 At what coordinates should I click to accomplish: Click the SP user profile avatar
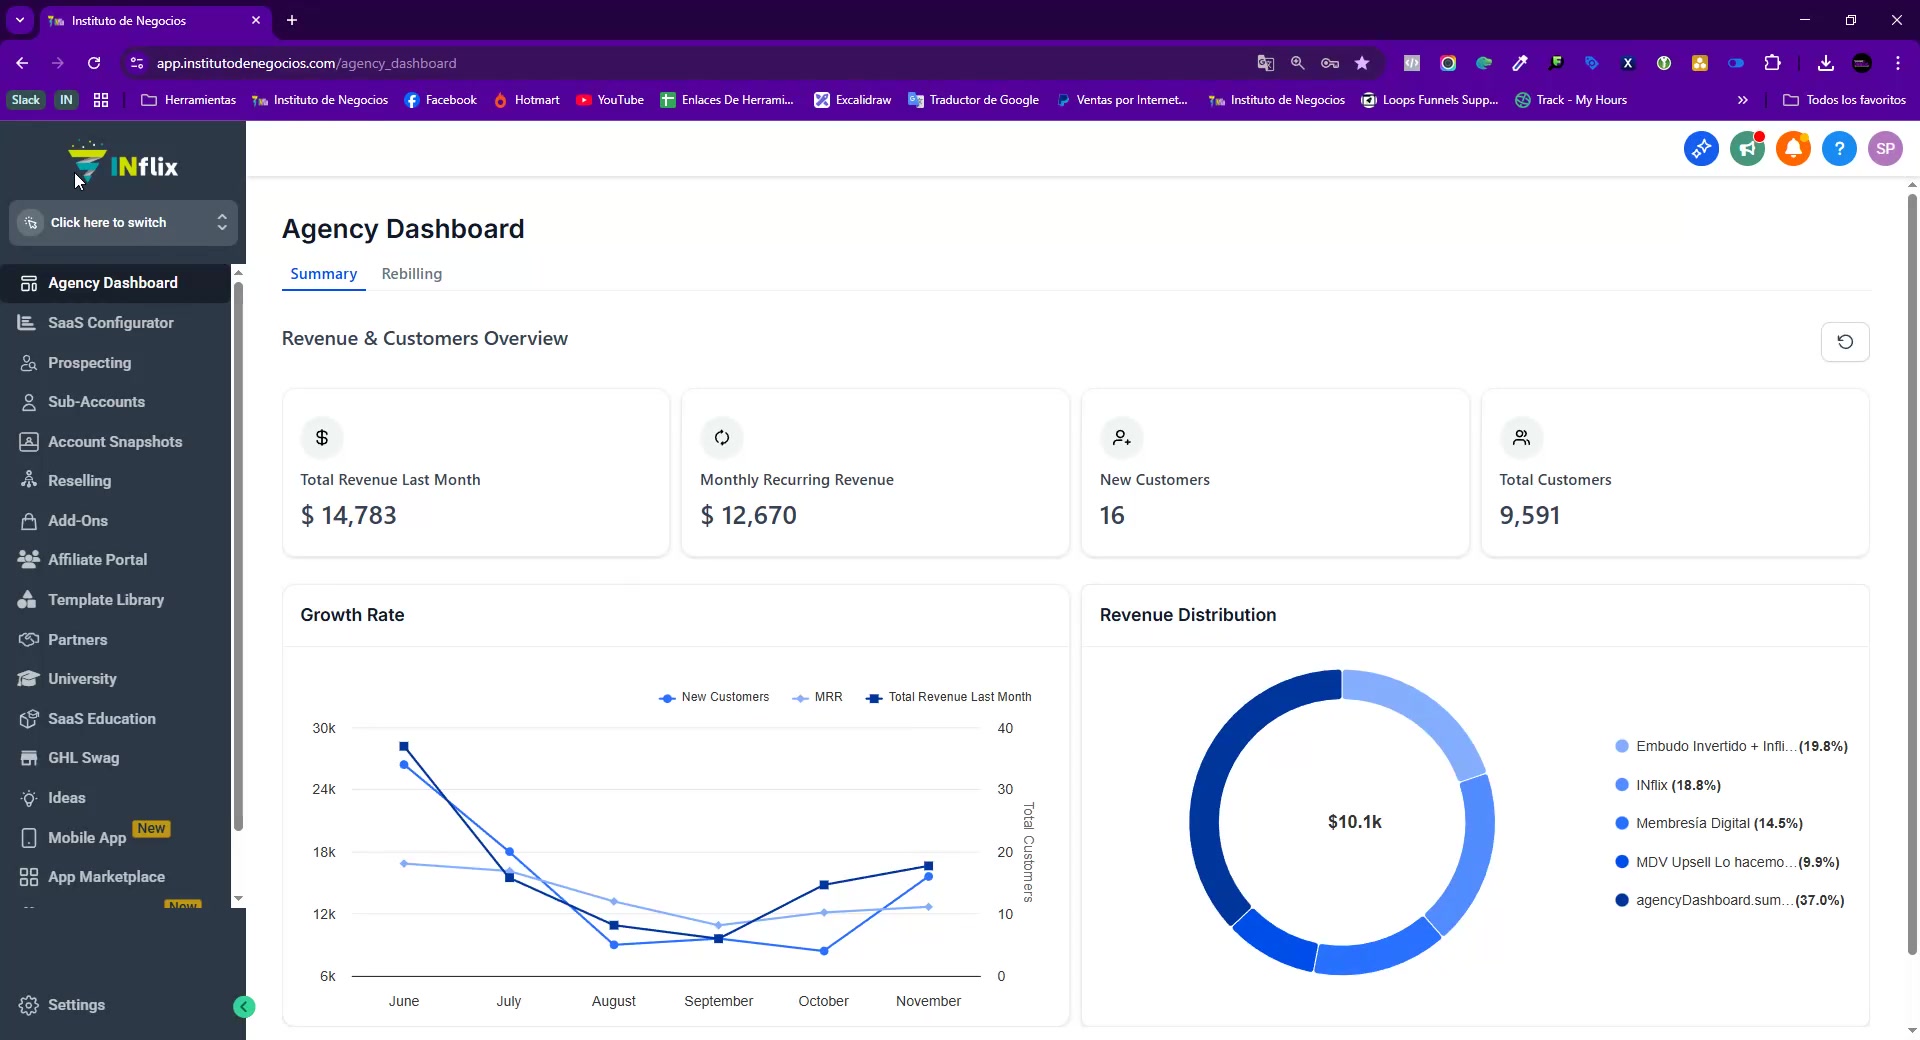tap(1885, 149)
